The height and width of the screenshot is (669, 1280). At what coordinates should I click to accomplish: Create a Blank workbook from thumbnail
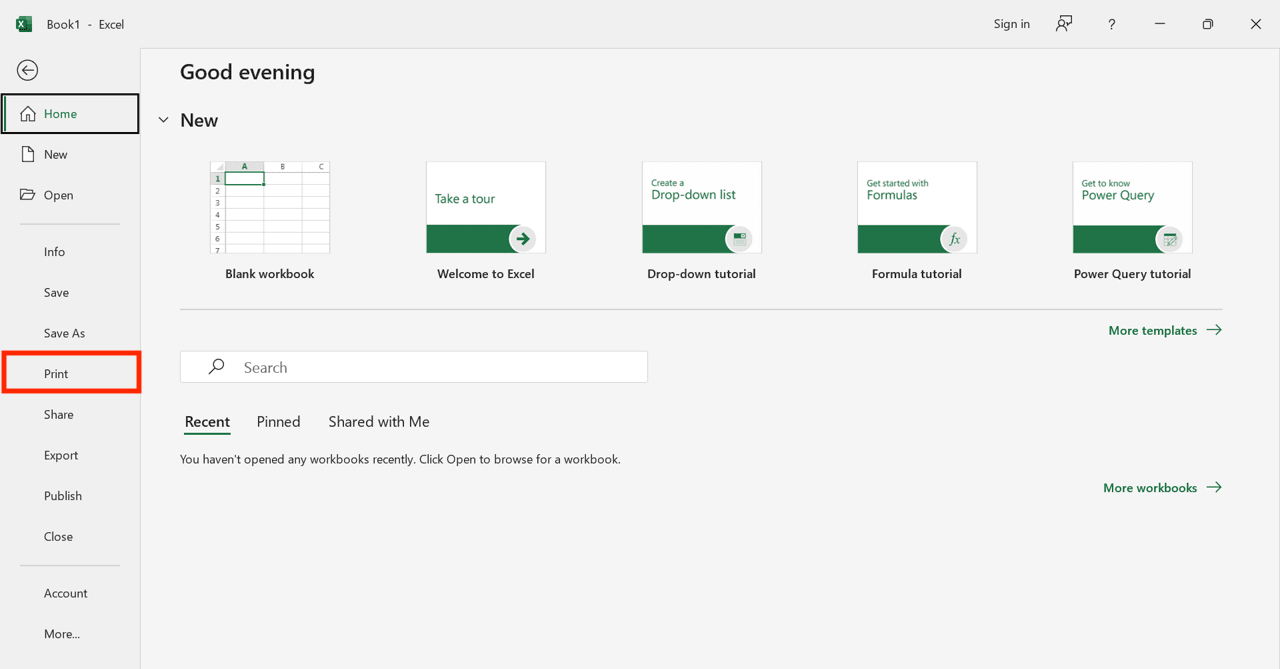[x=270, y=207]
